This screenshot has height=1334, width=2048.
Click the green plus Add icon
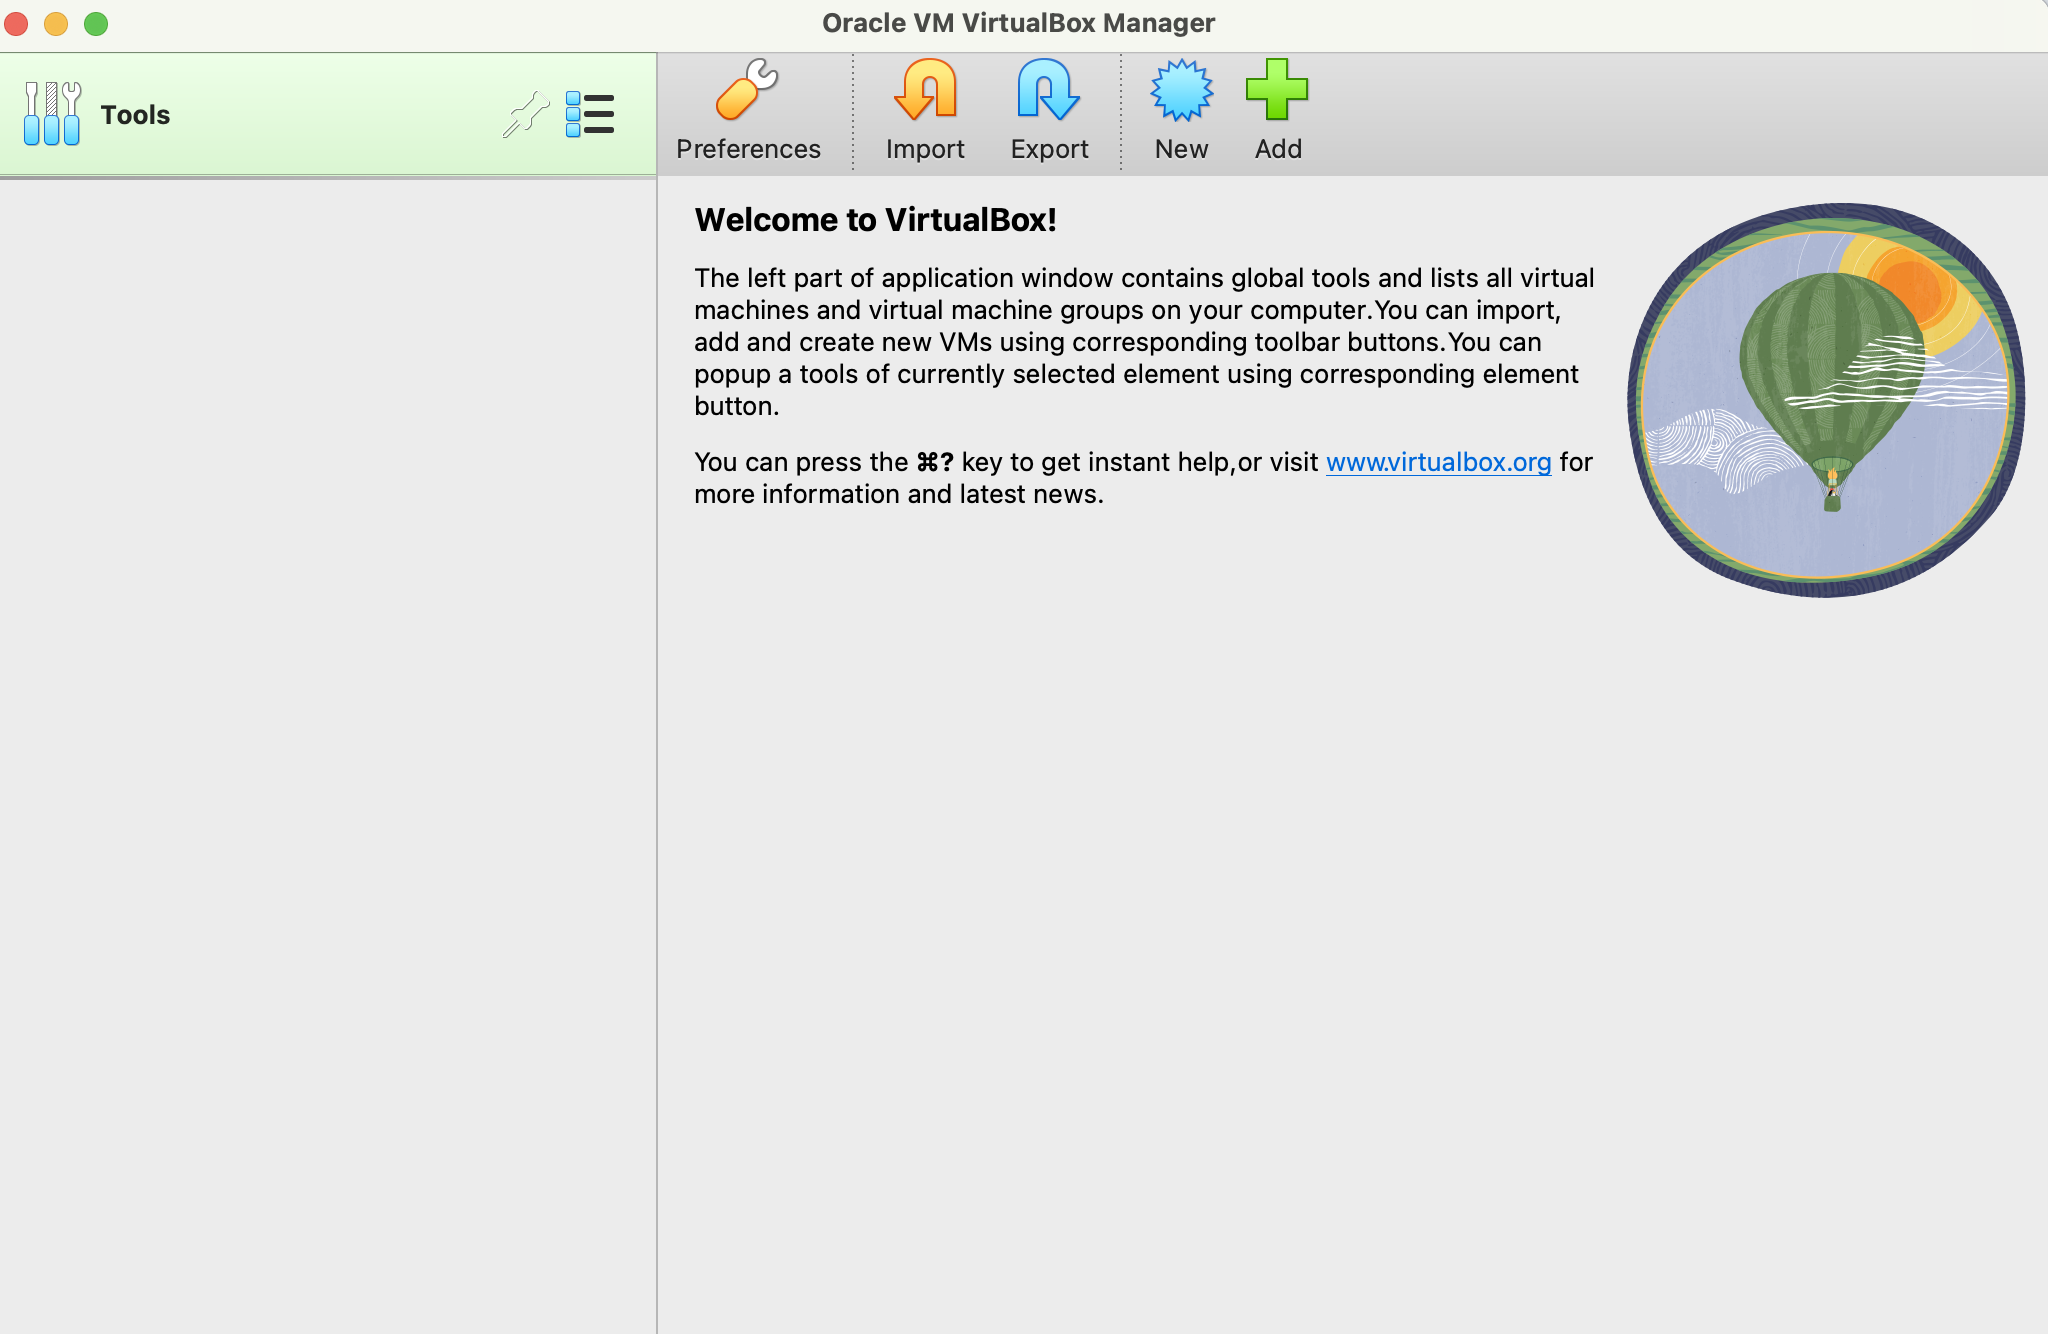(1277, 90)
